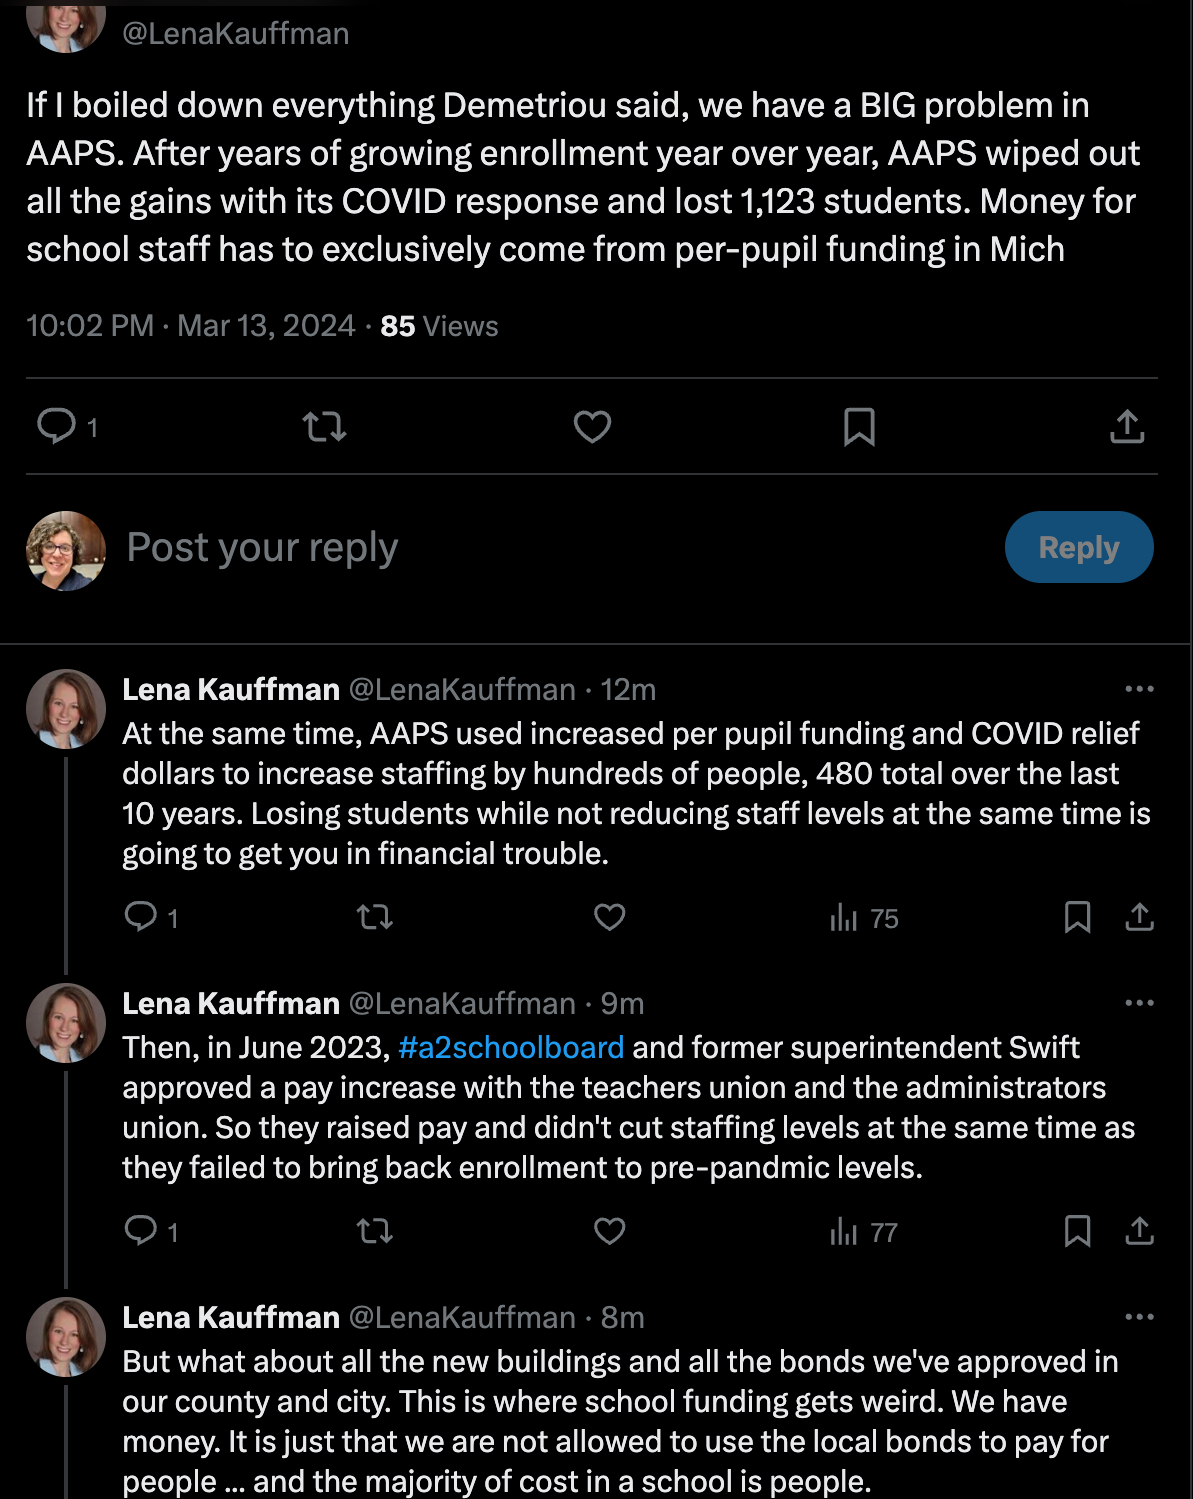Click your profile avatar beside reply box
This screenshot has width=1193, height=1499.
(x=66, y=551)
